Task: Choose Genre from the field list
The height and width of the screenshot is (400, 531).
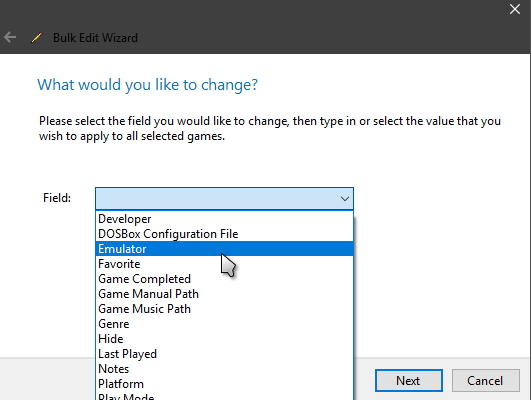Action: 224,324
